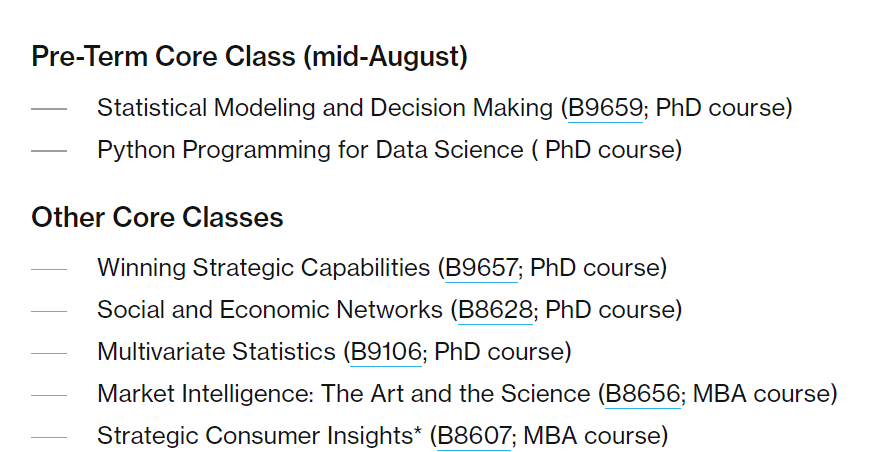The image size is (887, 452).
Task: Click the Market Intelligence: The Art and the Science text
Action: [x=344, y=394]
